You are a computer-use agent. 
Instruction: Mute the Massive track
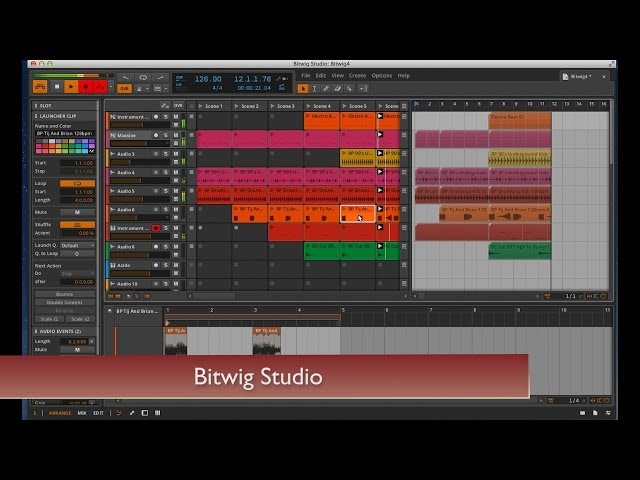point(176,135)
